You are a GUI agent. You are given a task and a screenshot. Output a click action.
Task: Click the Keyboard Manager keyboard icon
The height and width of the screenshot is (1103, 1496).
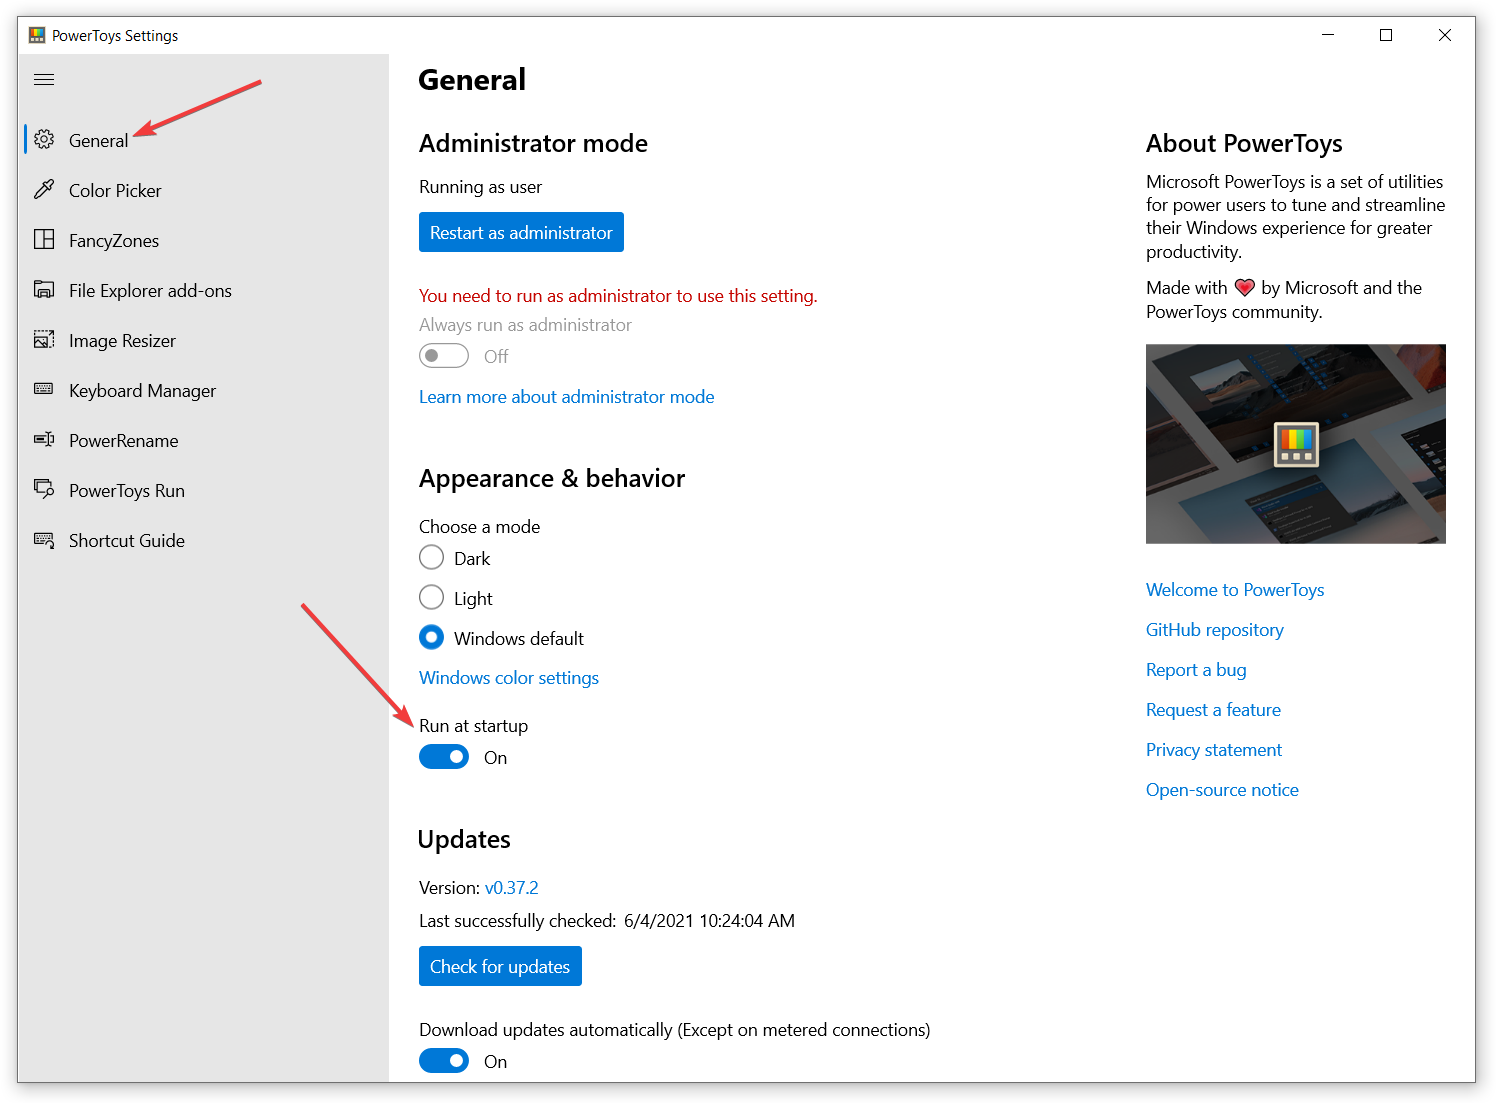pos(44,390)
